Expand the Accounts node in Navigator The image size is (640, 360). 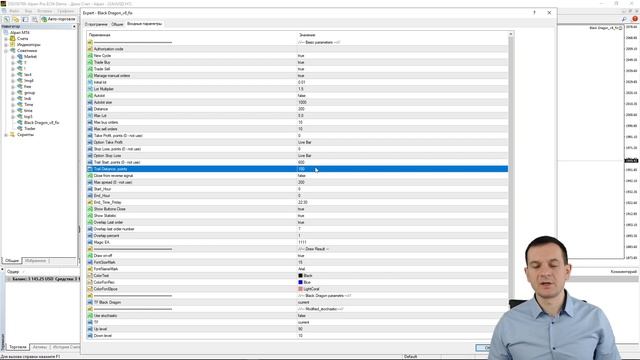(6, 39)
